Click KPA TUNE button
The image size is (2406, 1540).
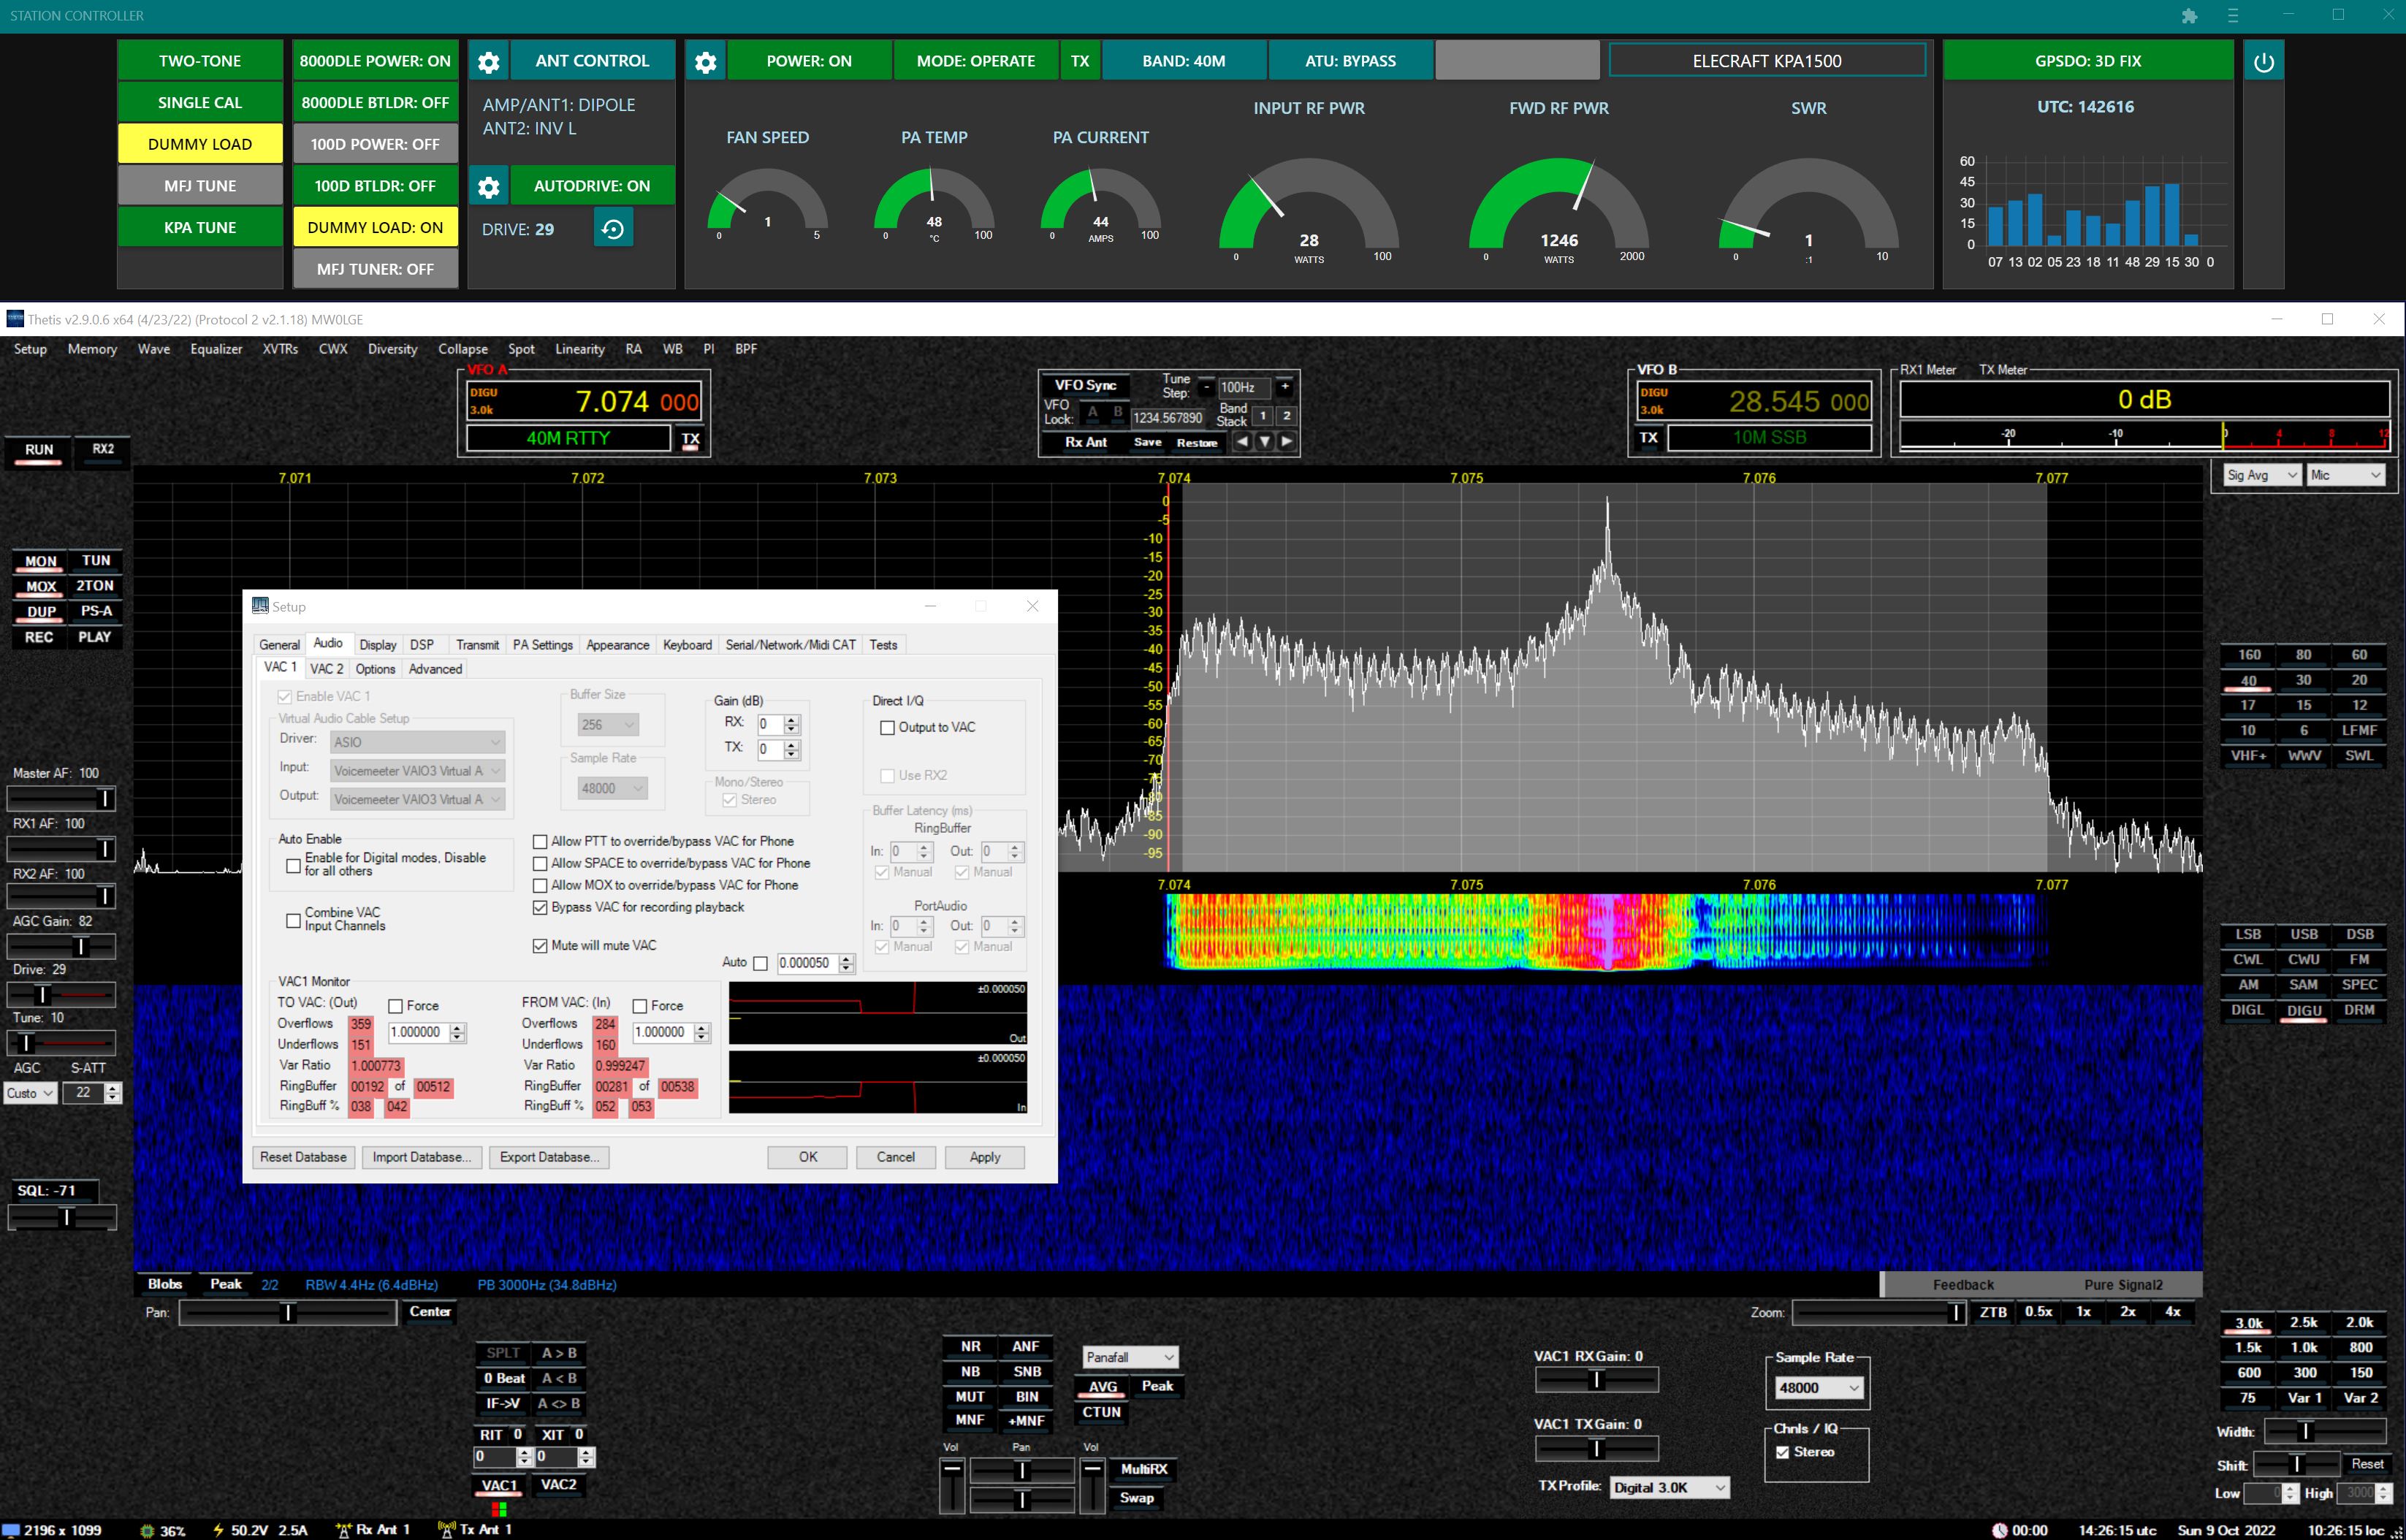click(x=200, y=227)
